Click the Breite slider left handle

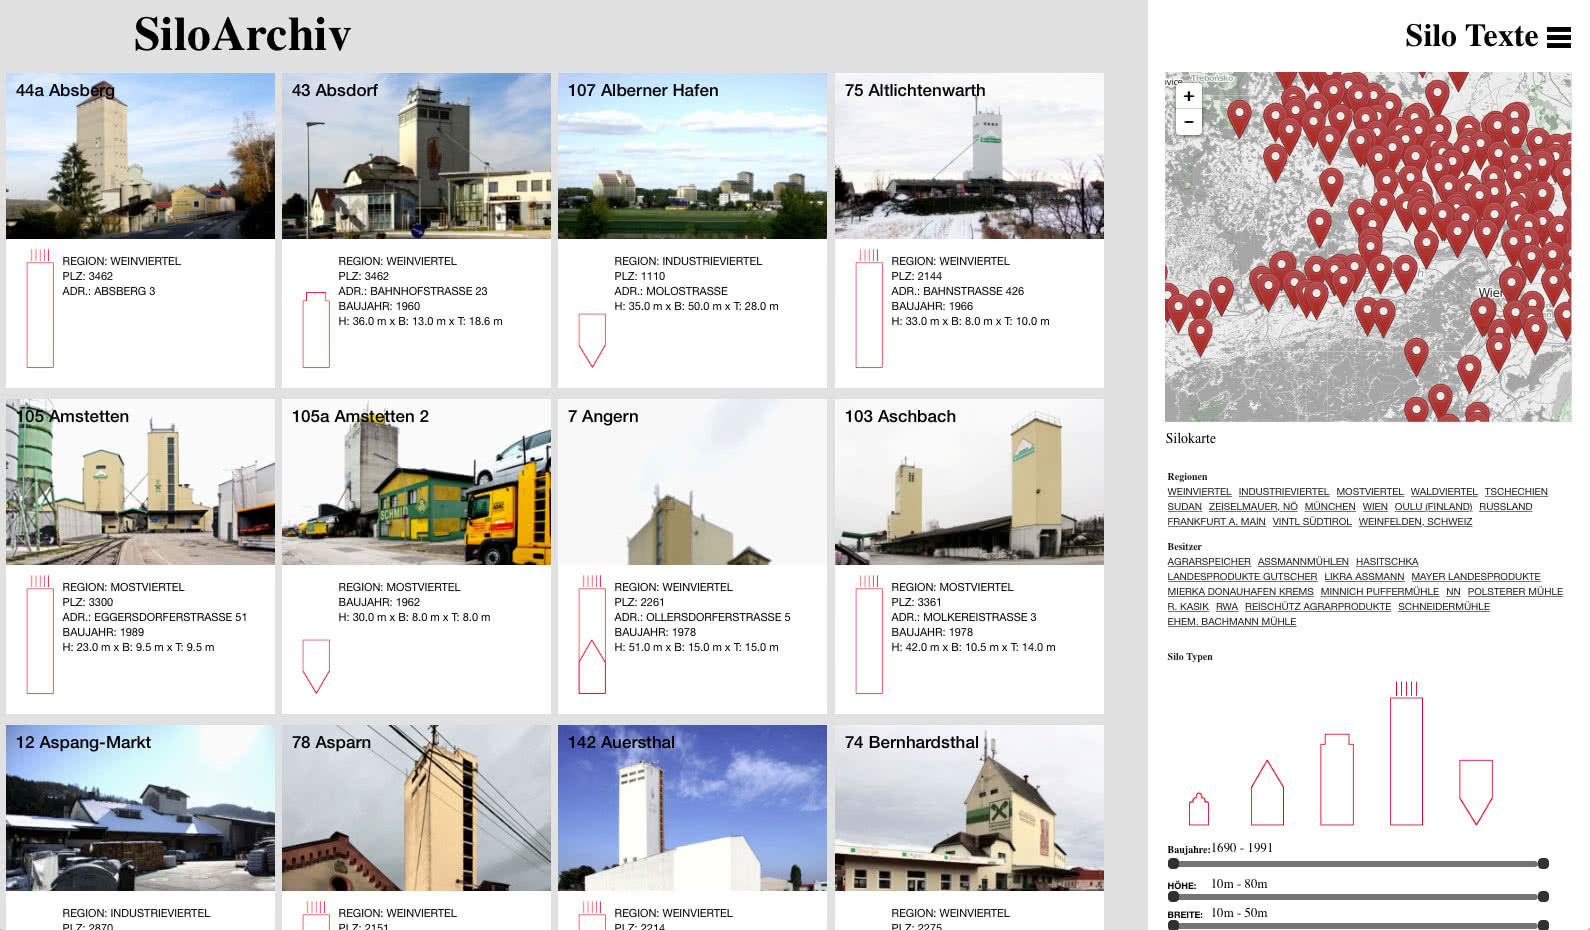pyautogui.click(x=1174, y=925)
